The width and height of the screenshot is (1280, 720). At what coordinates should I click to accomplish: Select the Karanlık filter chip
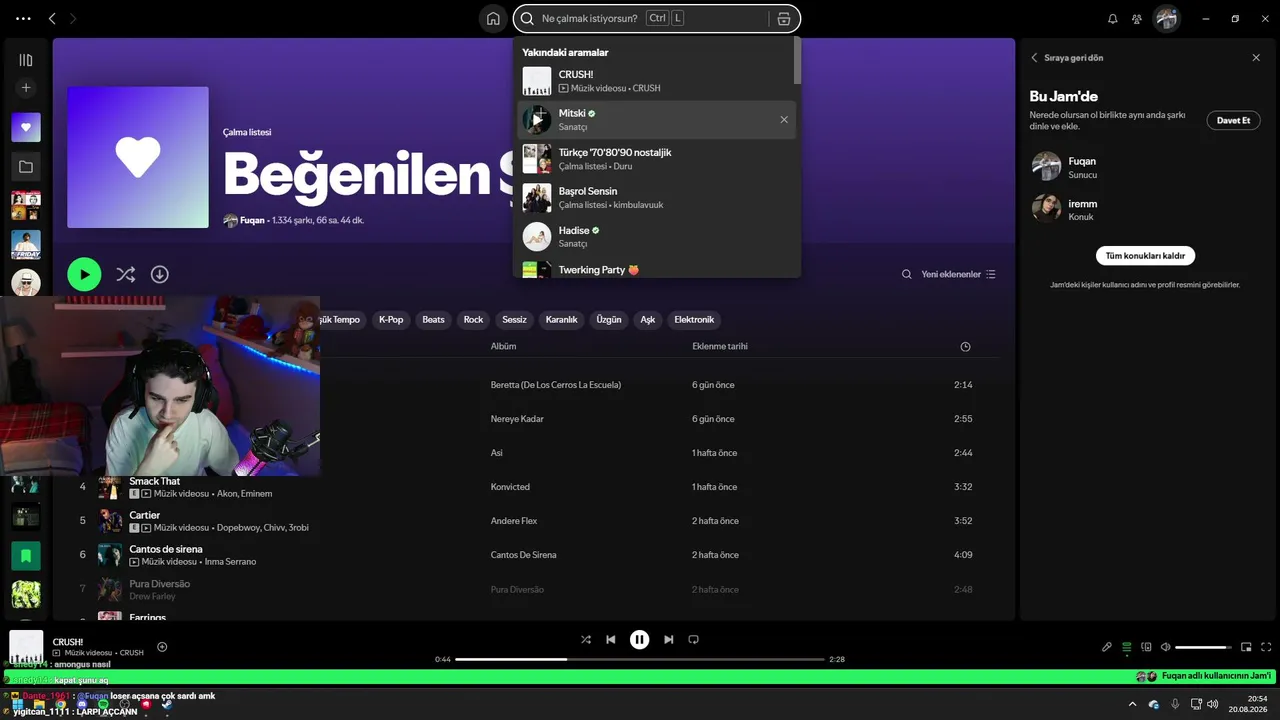click(561, 320)
